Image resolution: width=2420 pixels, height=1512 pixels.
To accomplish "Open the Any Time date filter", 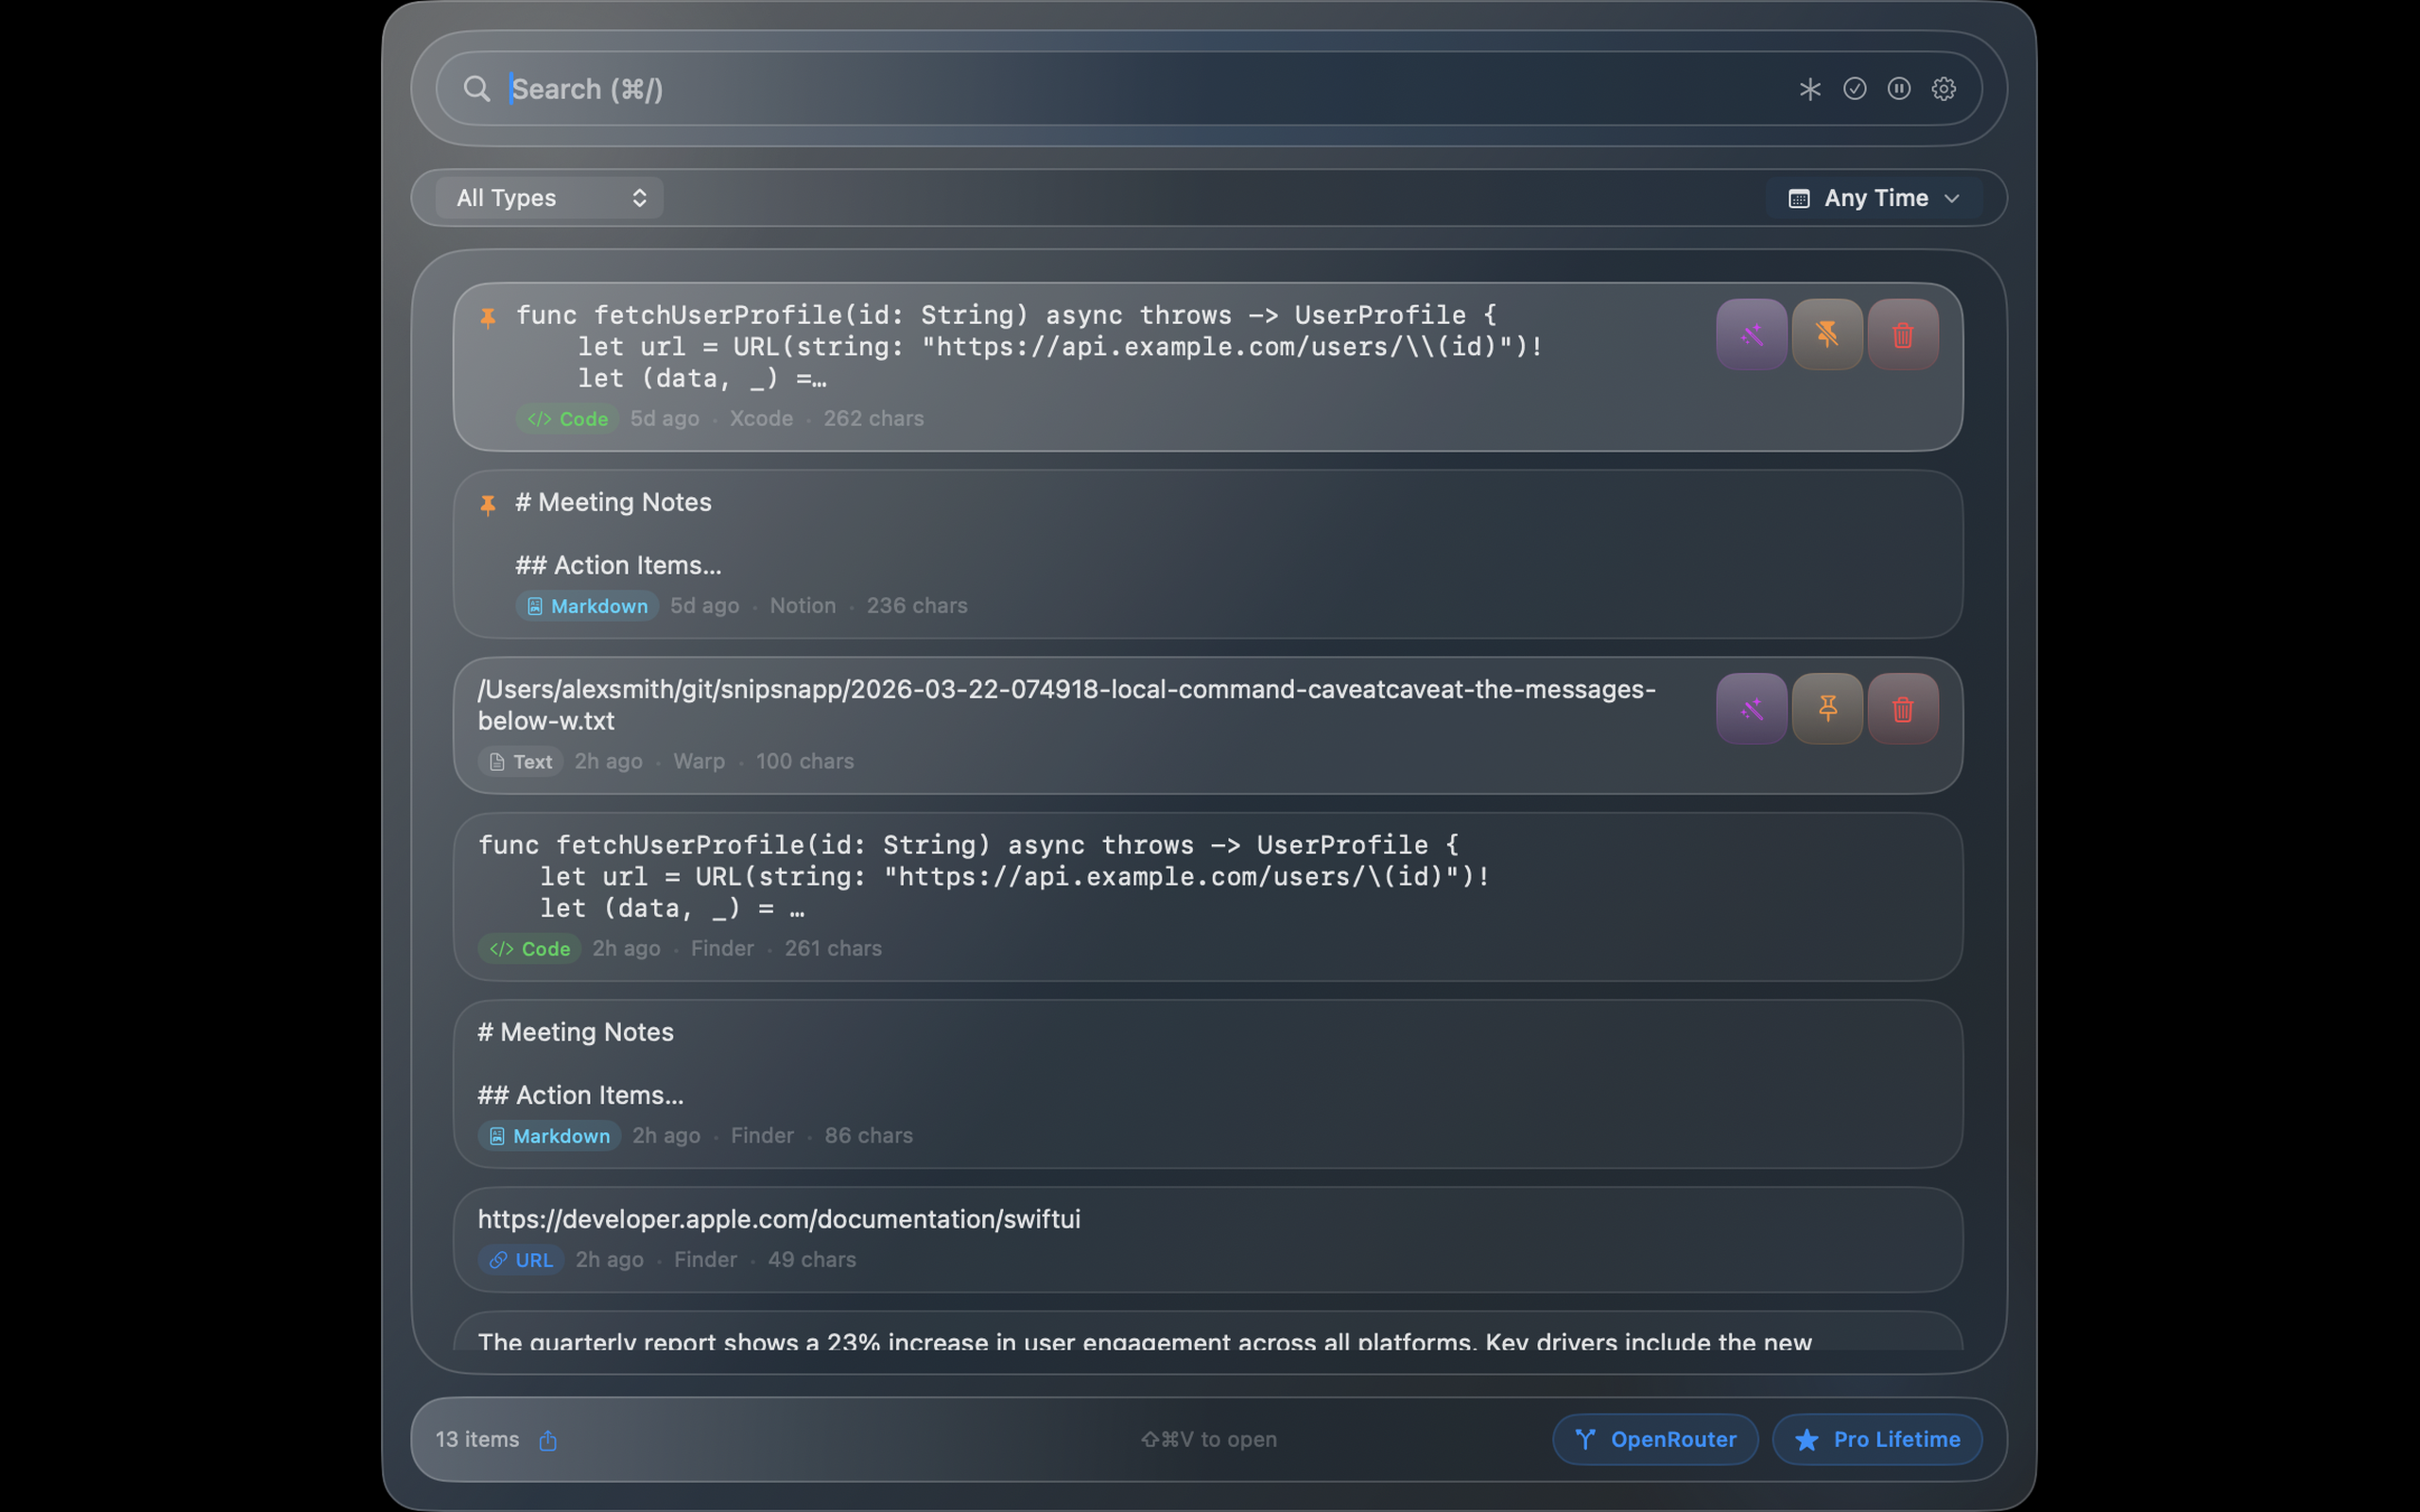I will point(1873,198).
